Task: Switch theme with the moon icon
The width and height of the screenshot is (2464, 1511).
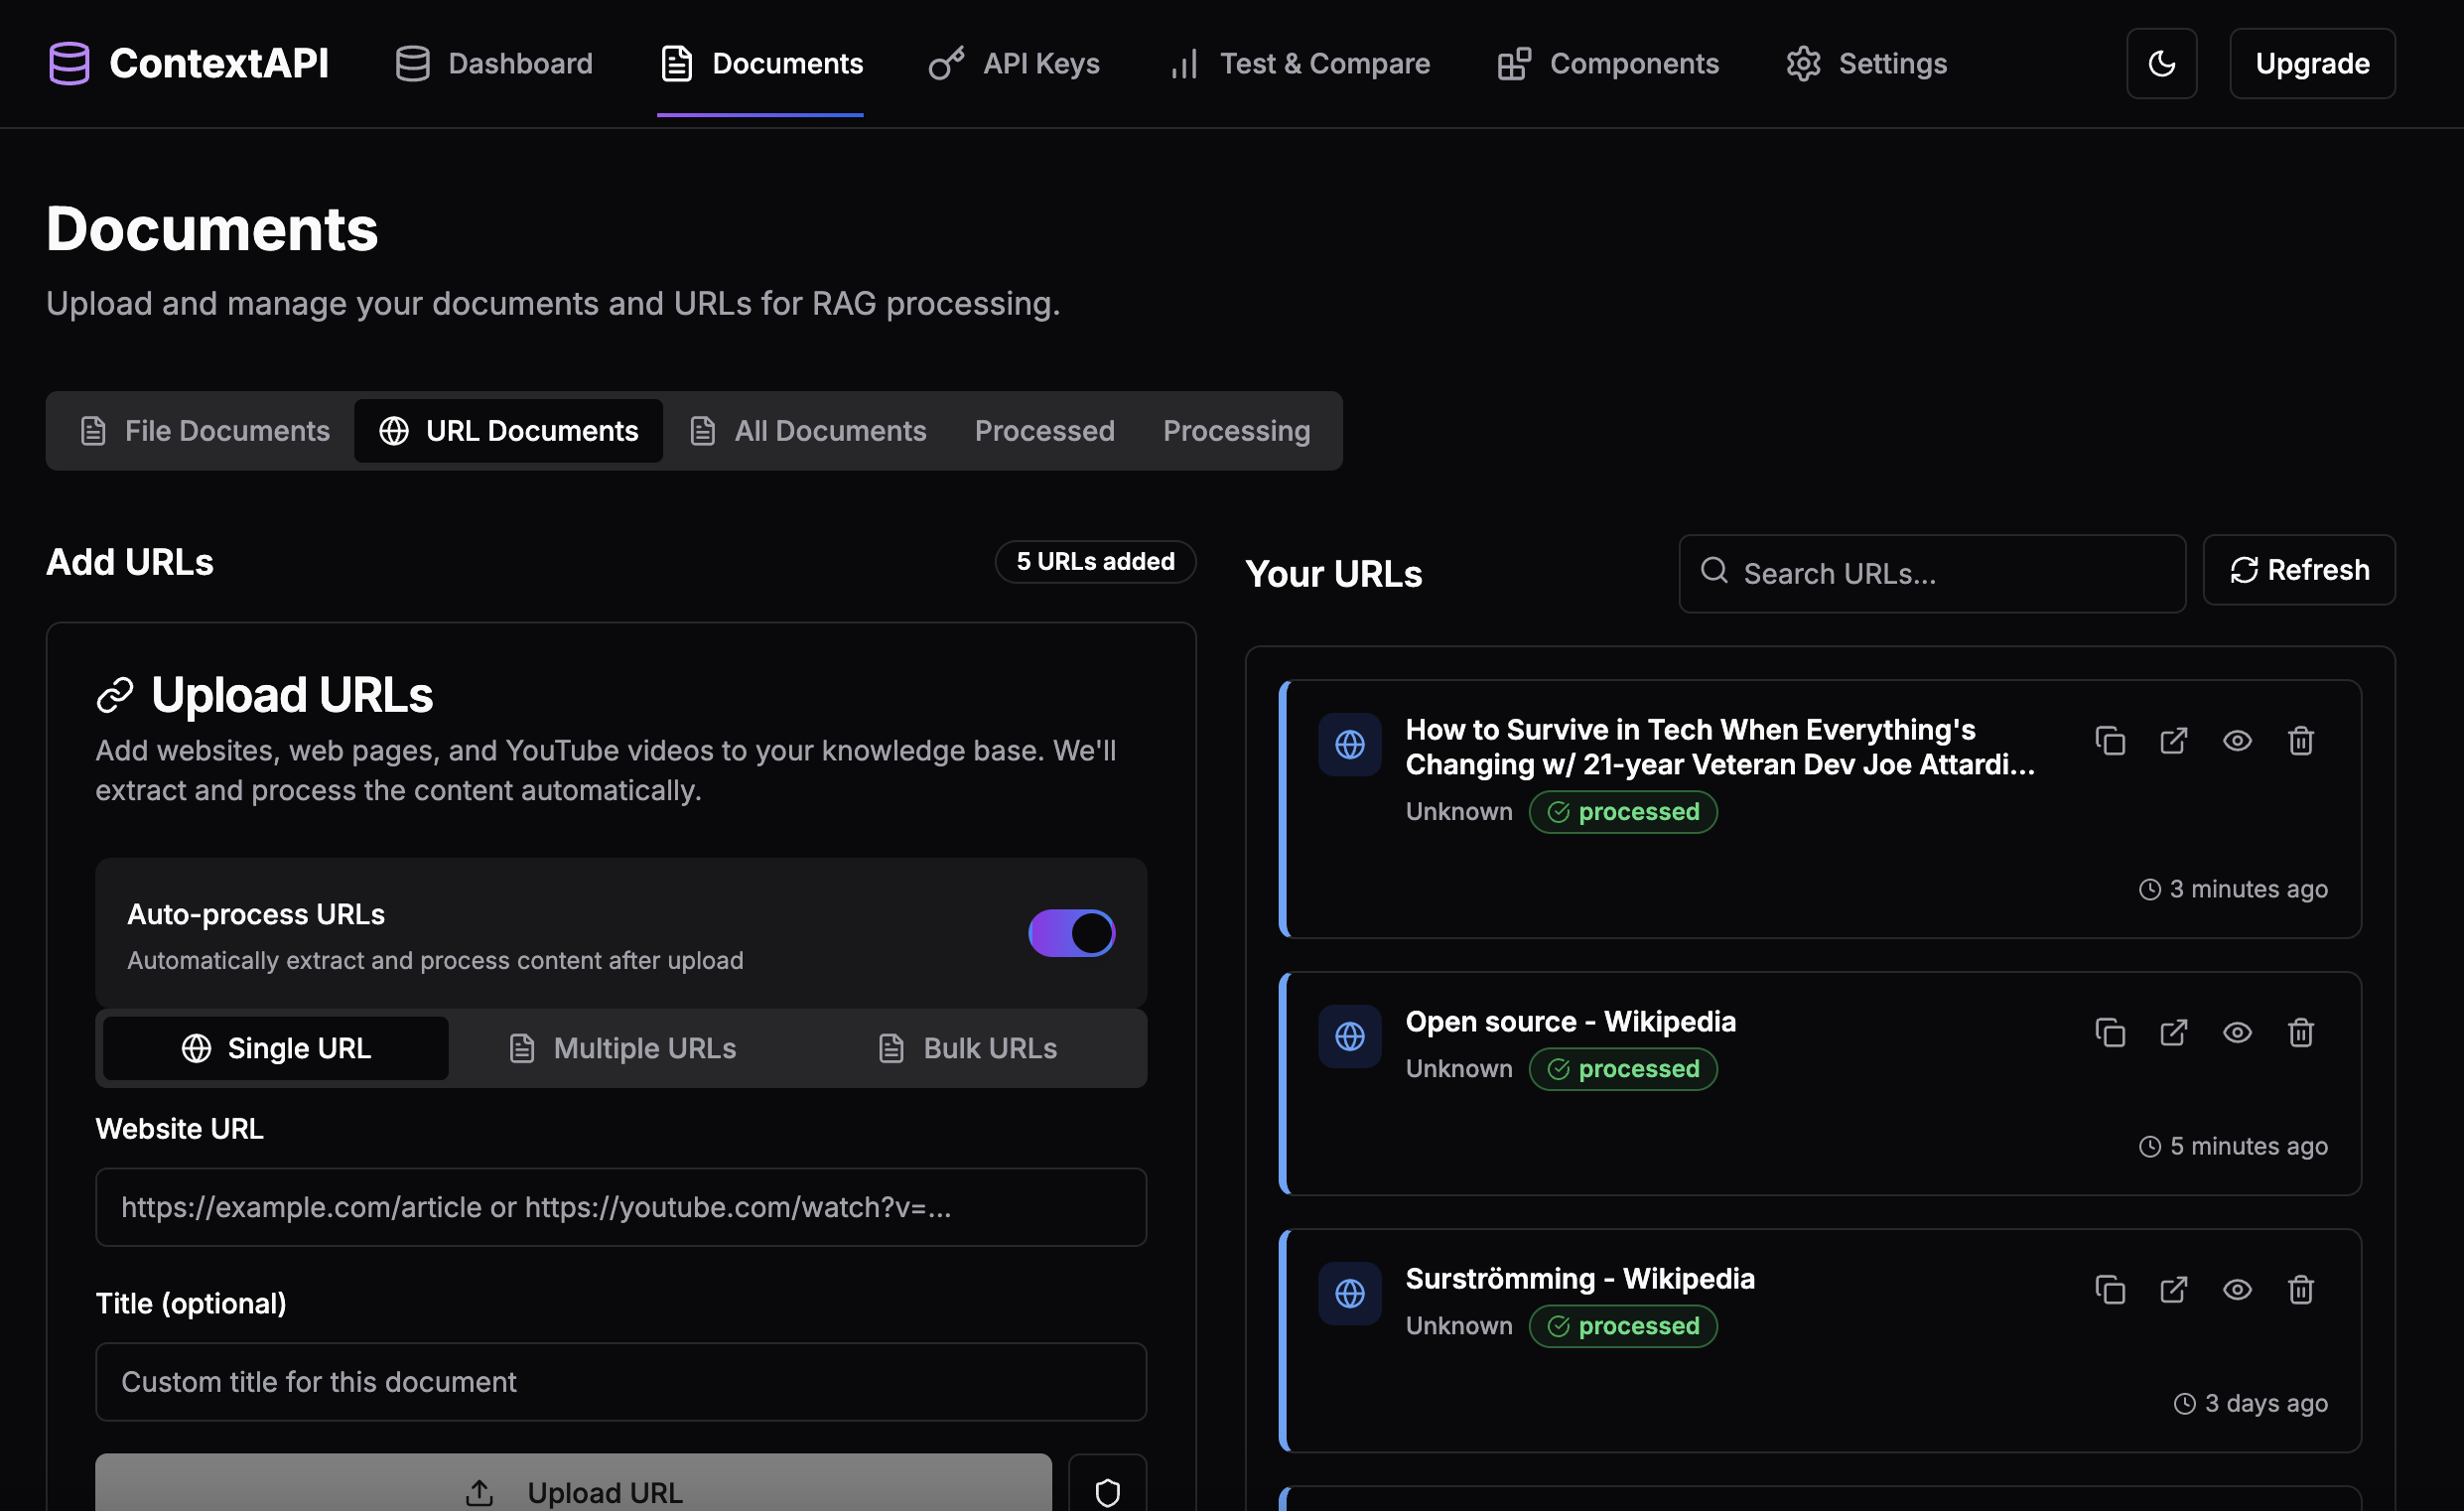Action: tap(2161, 64)
